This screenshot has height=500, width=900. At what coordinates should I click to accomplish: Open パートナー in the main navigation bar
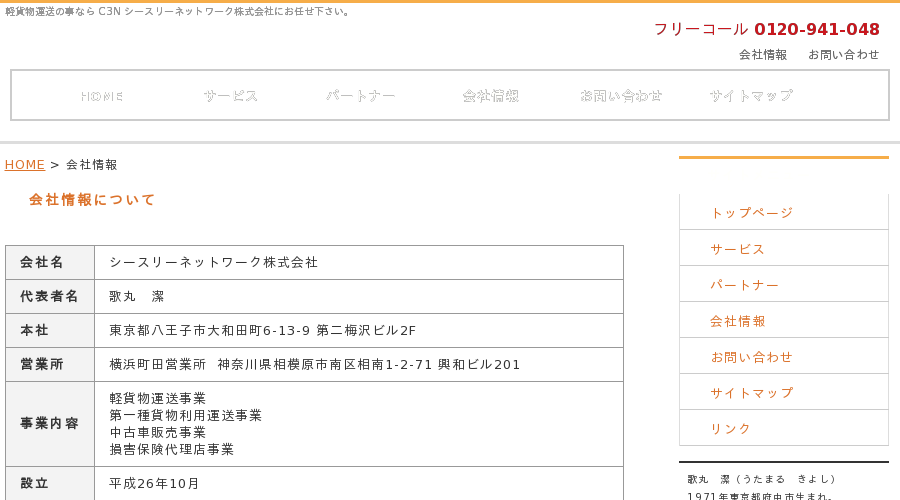(x=360, y=96)
